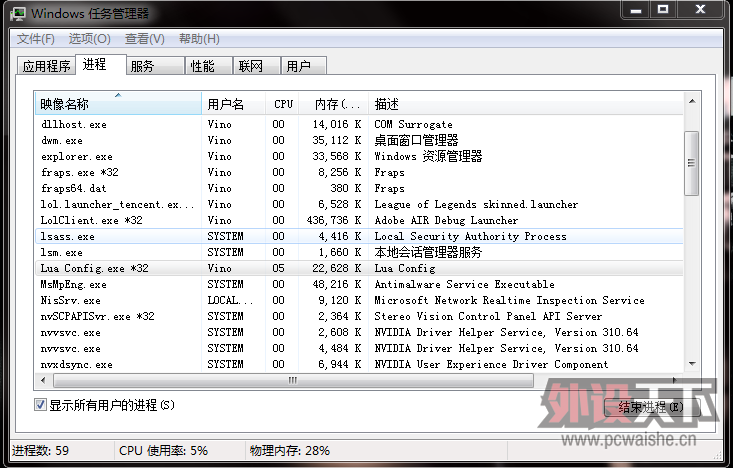The width and height of the screenshot is (733, 468).
Task: Click CPU 使用率: 5% in status bar
Action: point(164,451)
